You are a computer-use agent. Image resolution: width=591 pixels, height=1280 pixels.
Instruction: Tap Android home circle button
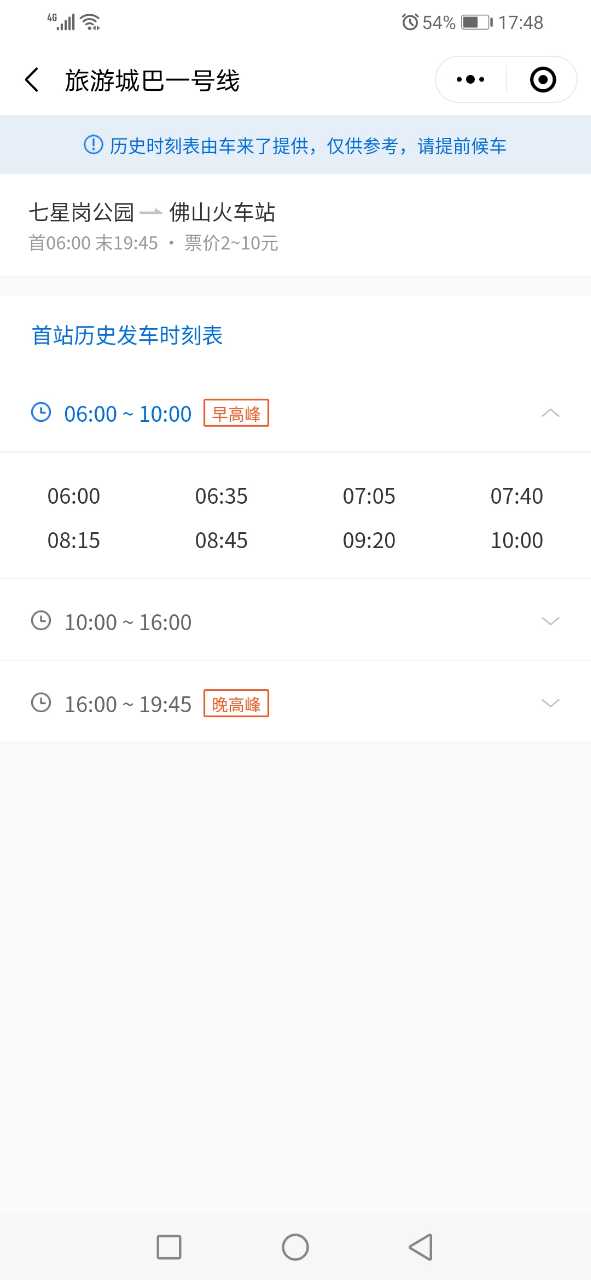pyautogui.click(x=295, y=1247)
